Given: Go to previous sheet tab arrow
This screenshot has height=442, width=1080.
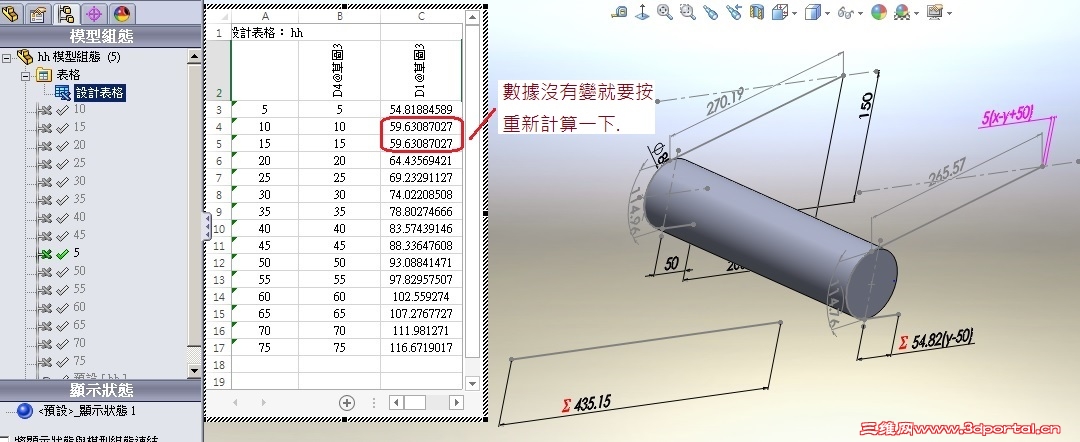Looking at the screenshot, I should [x=236, y=402].
